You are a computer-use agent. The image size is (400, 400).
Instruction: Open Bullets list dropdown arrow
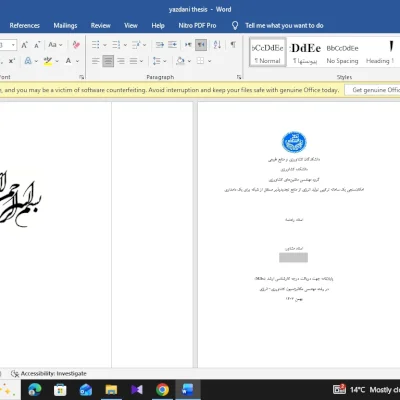click(x=105, y=45)
